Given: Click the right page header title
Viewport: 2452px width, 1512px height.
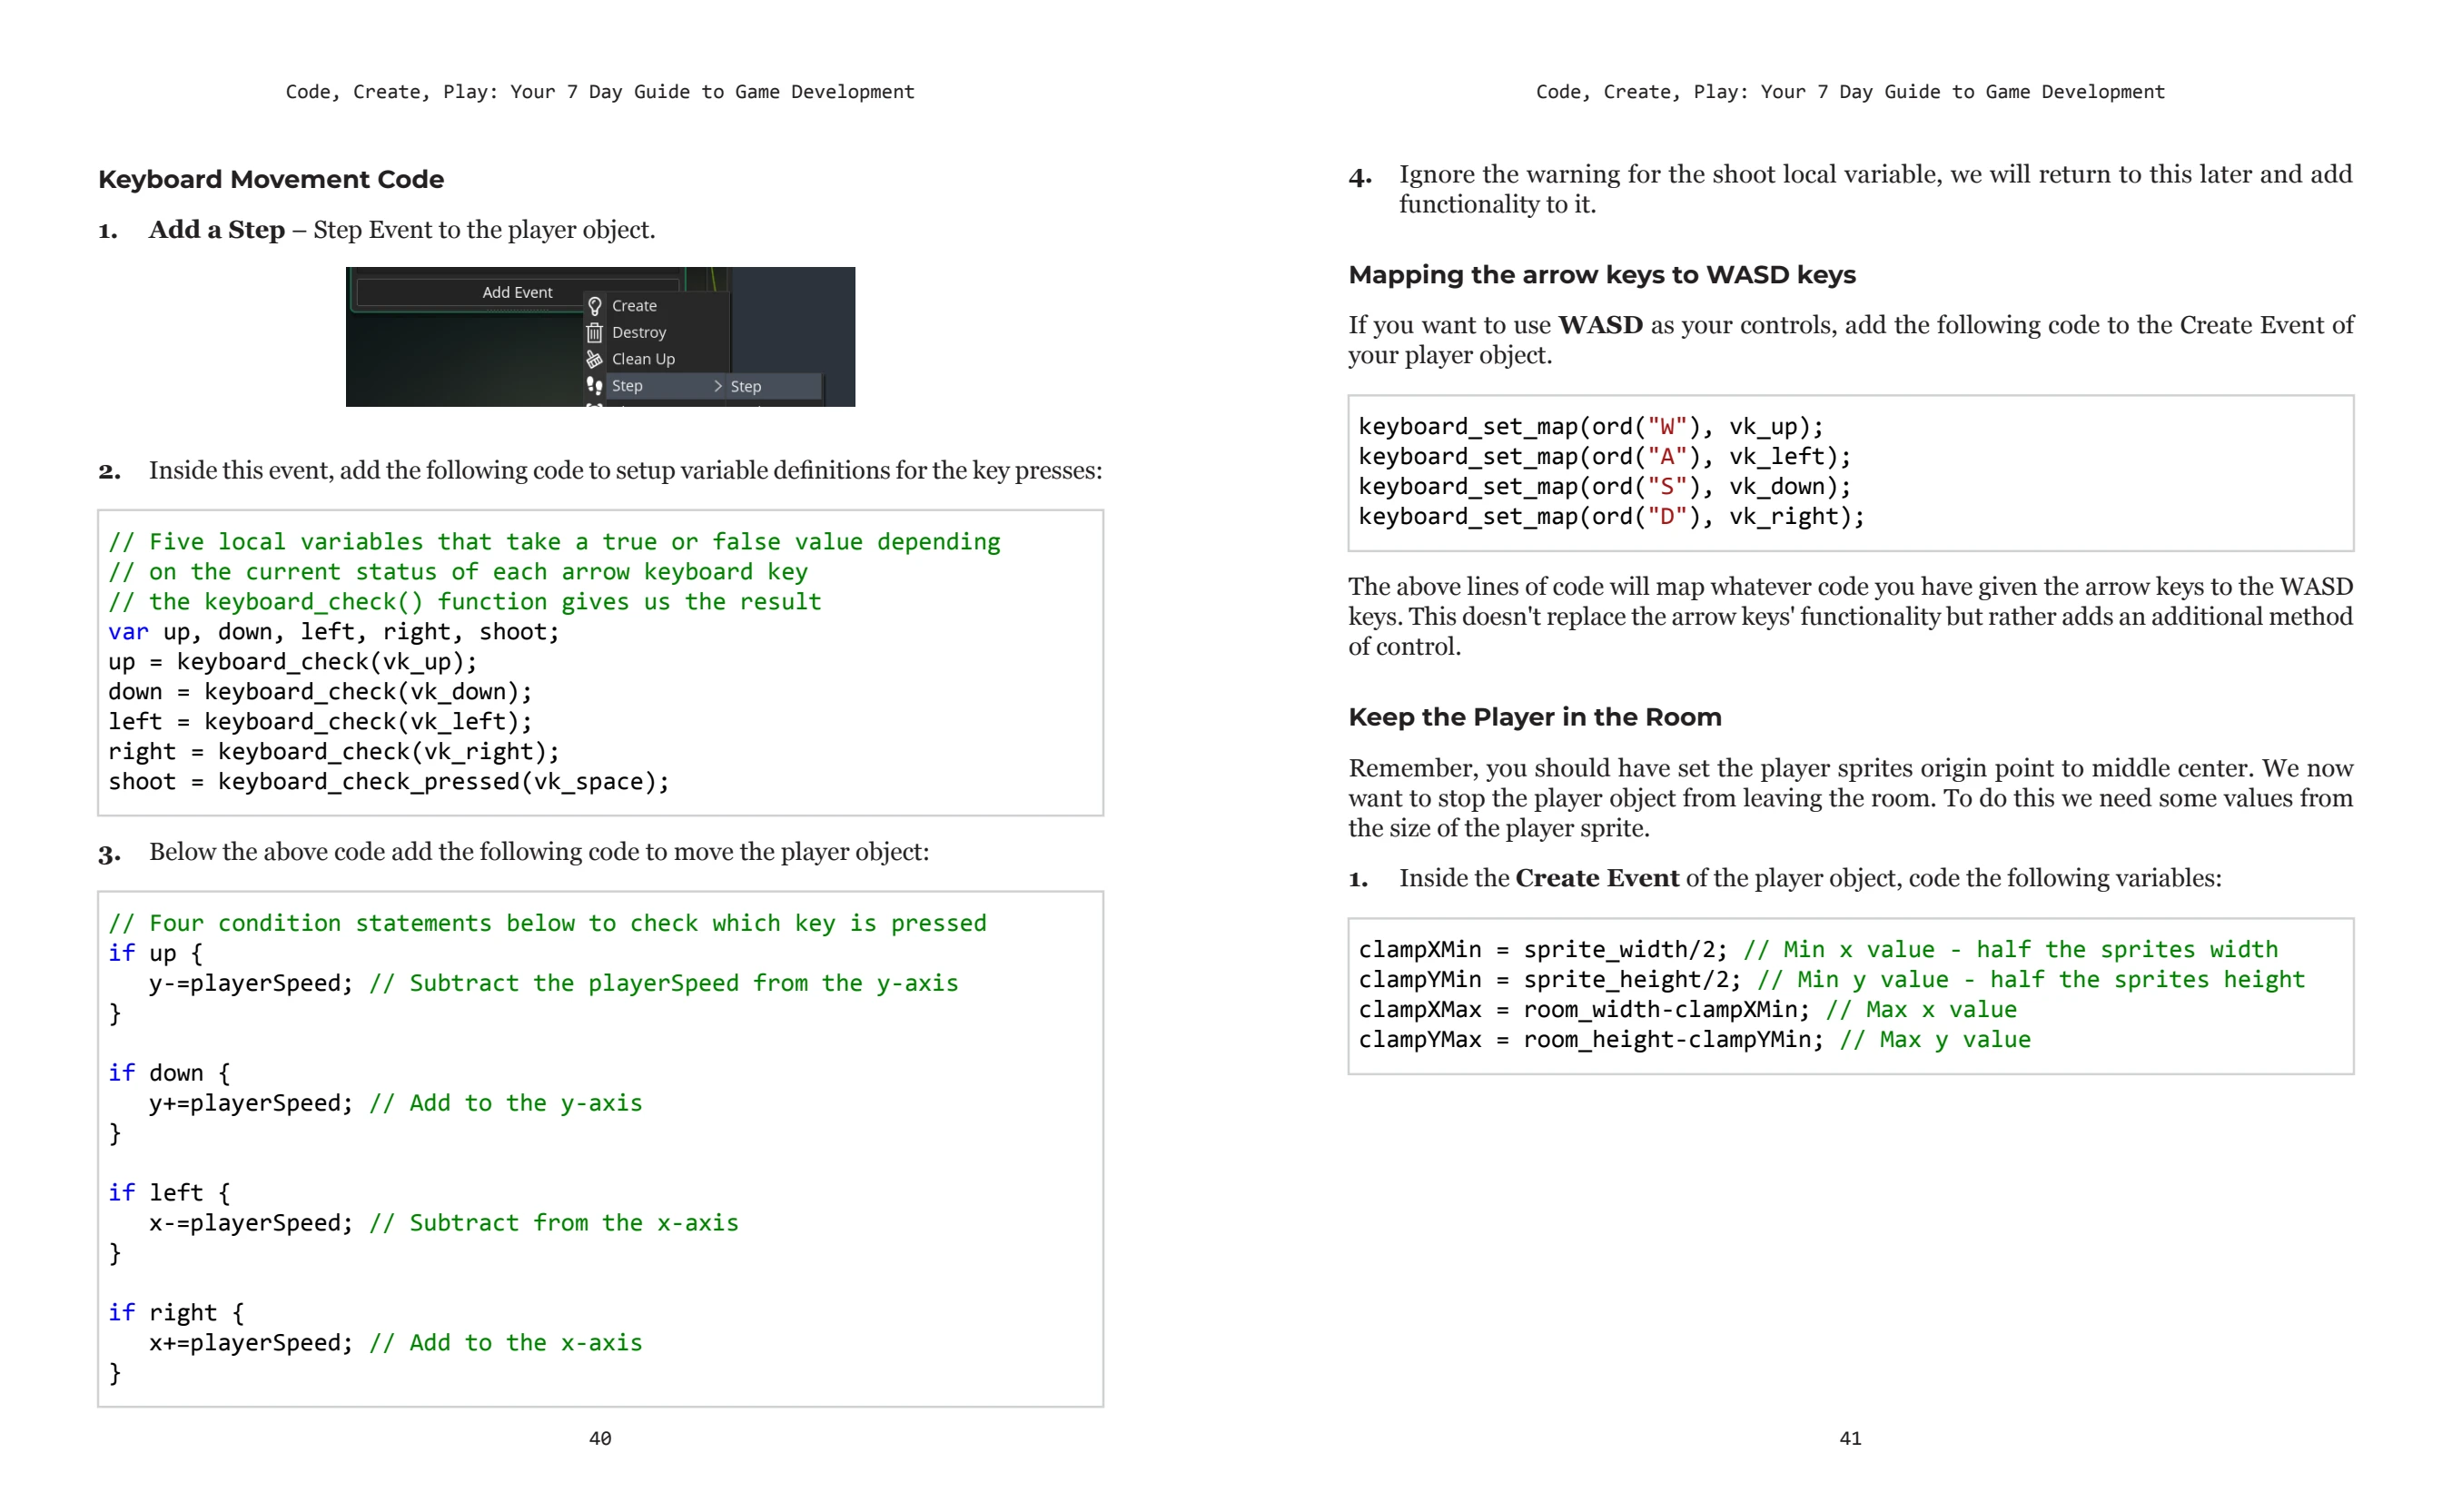Looking at the screenshot, I should pyautogui.click(x=1850, y=92).
